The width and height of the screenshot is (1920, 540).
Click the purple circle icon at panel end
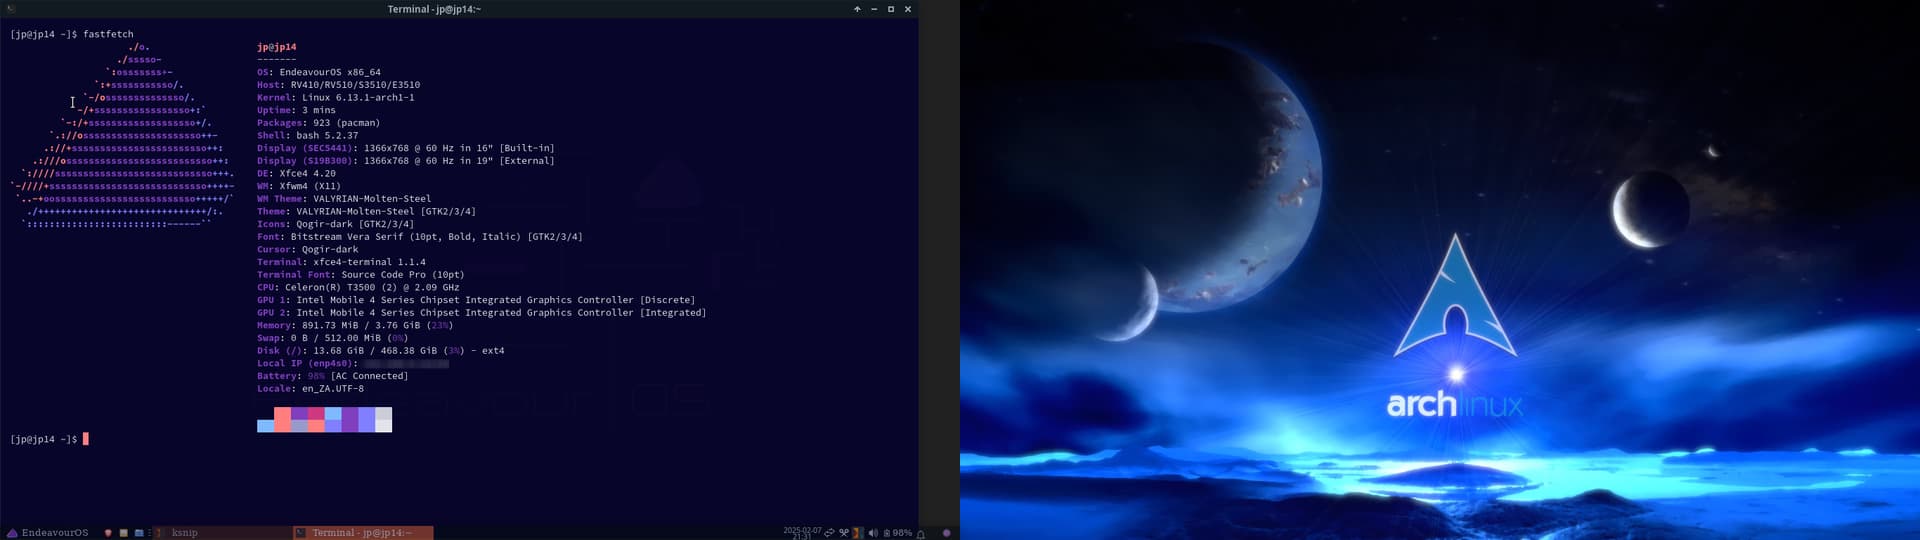click(x=947, y=533)
